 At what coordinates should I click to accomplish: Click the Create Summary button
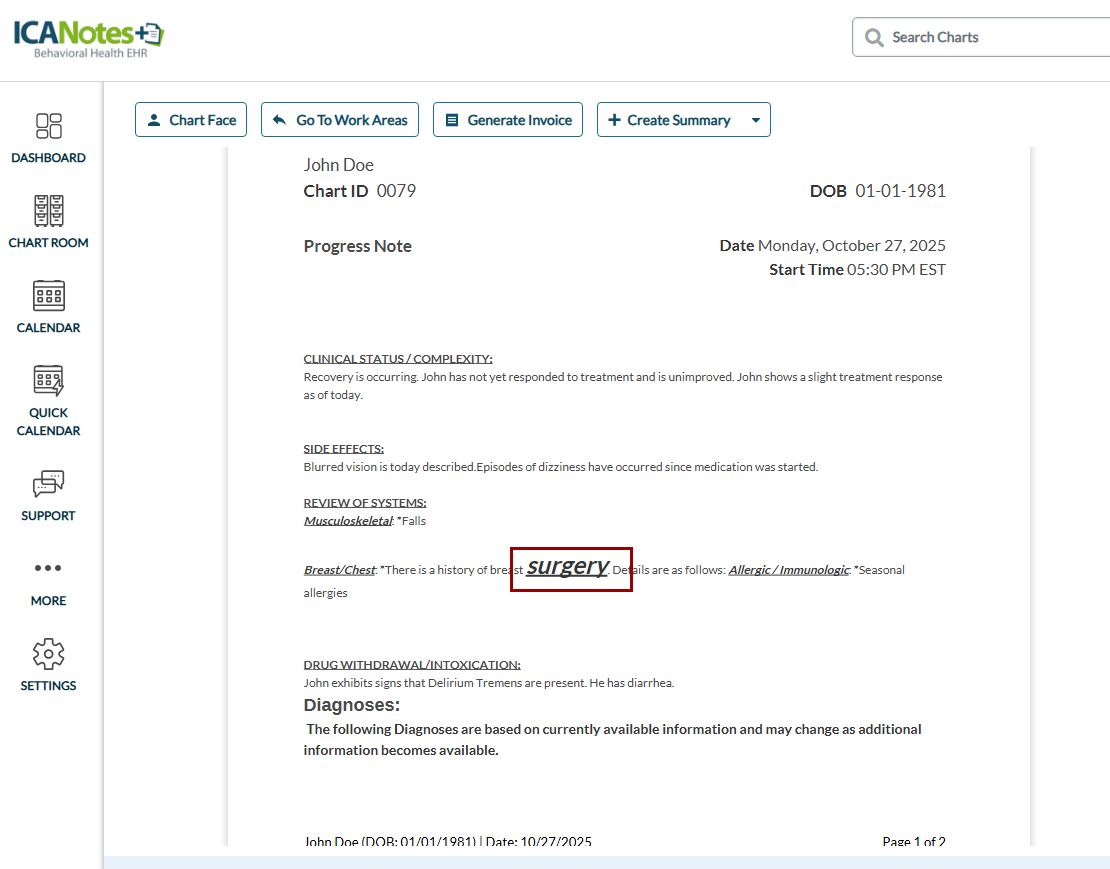coord(668,120)
